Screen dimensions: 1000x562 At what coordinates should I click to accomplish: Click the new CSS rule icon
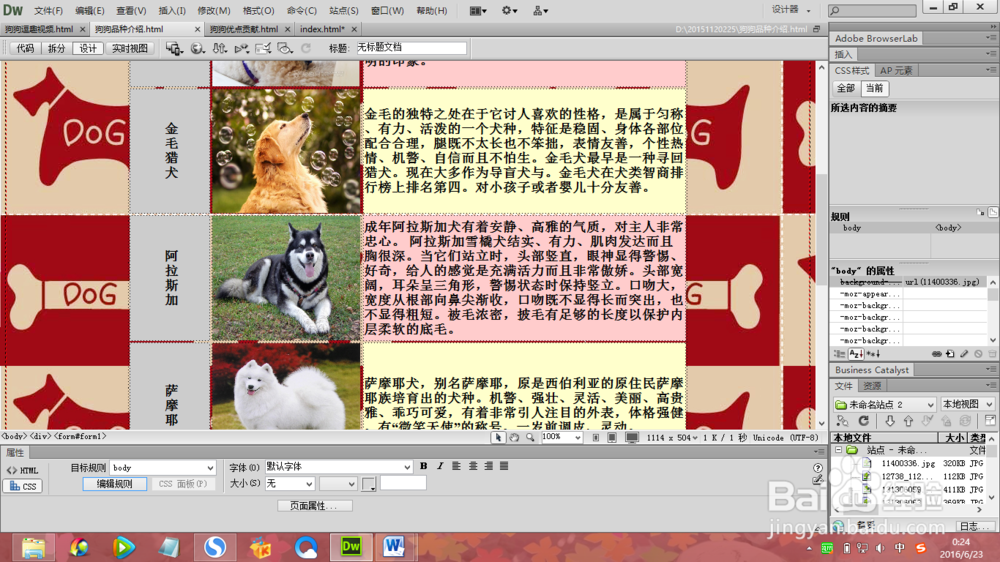(x=950, y=354)
